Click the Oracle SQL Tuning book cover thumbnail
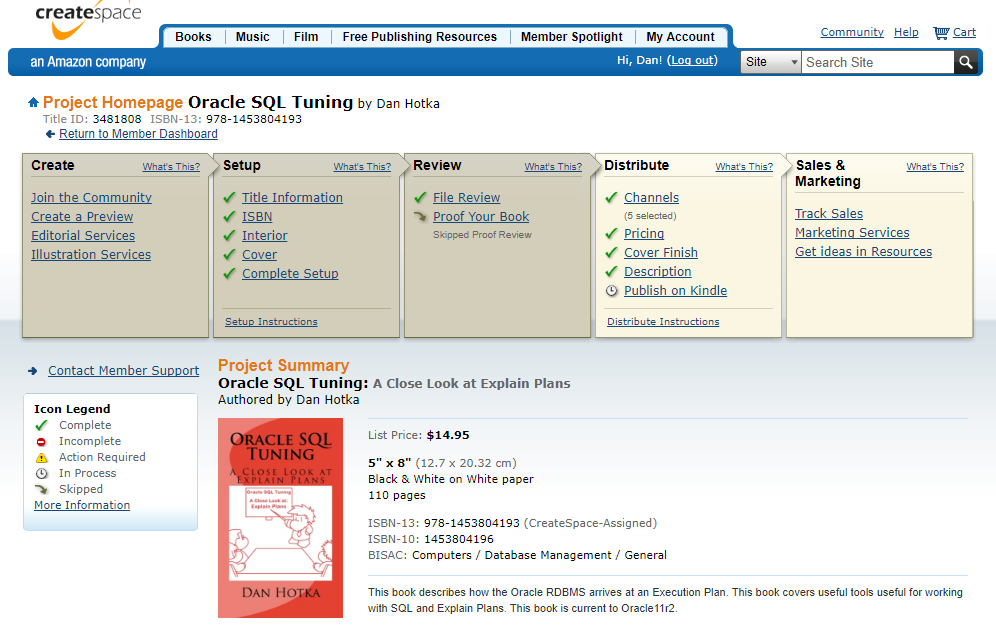The image size is (996, 631). point(280,518)
